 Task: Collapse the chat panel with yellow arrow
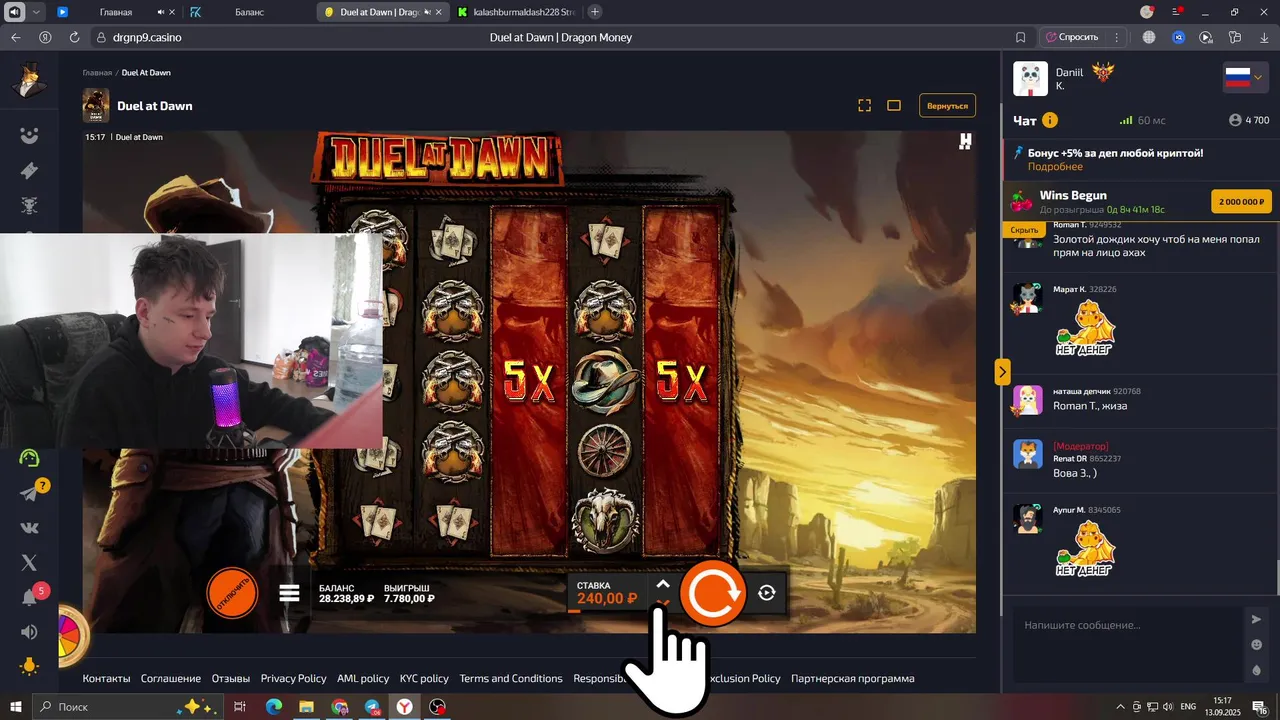pos(1002,371)
